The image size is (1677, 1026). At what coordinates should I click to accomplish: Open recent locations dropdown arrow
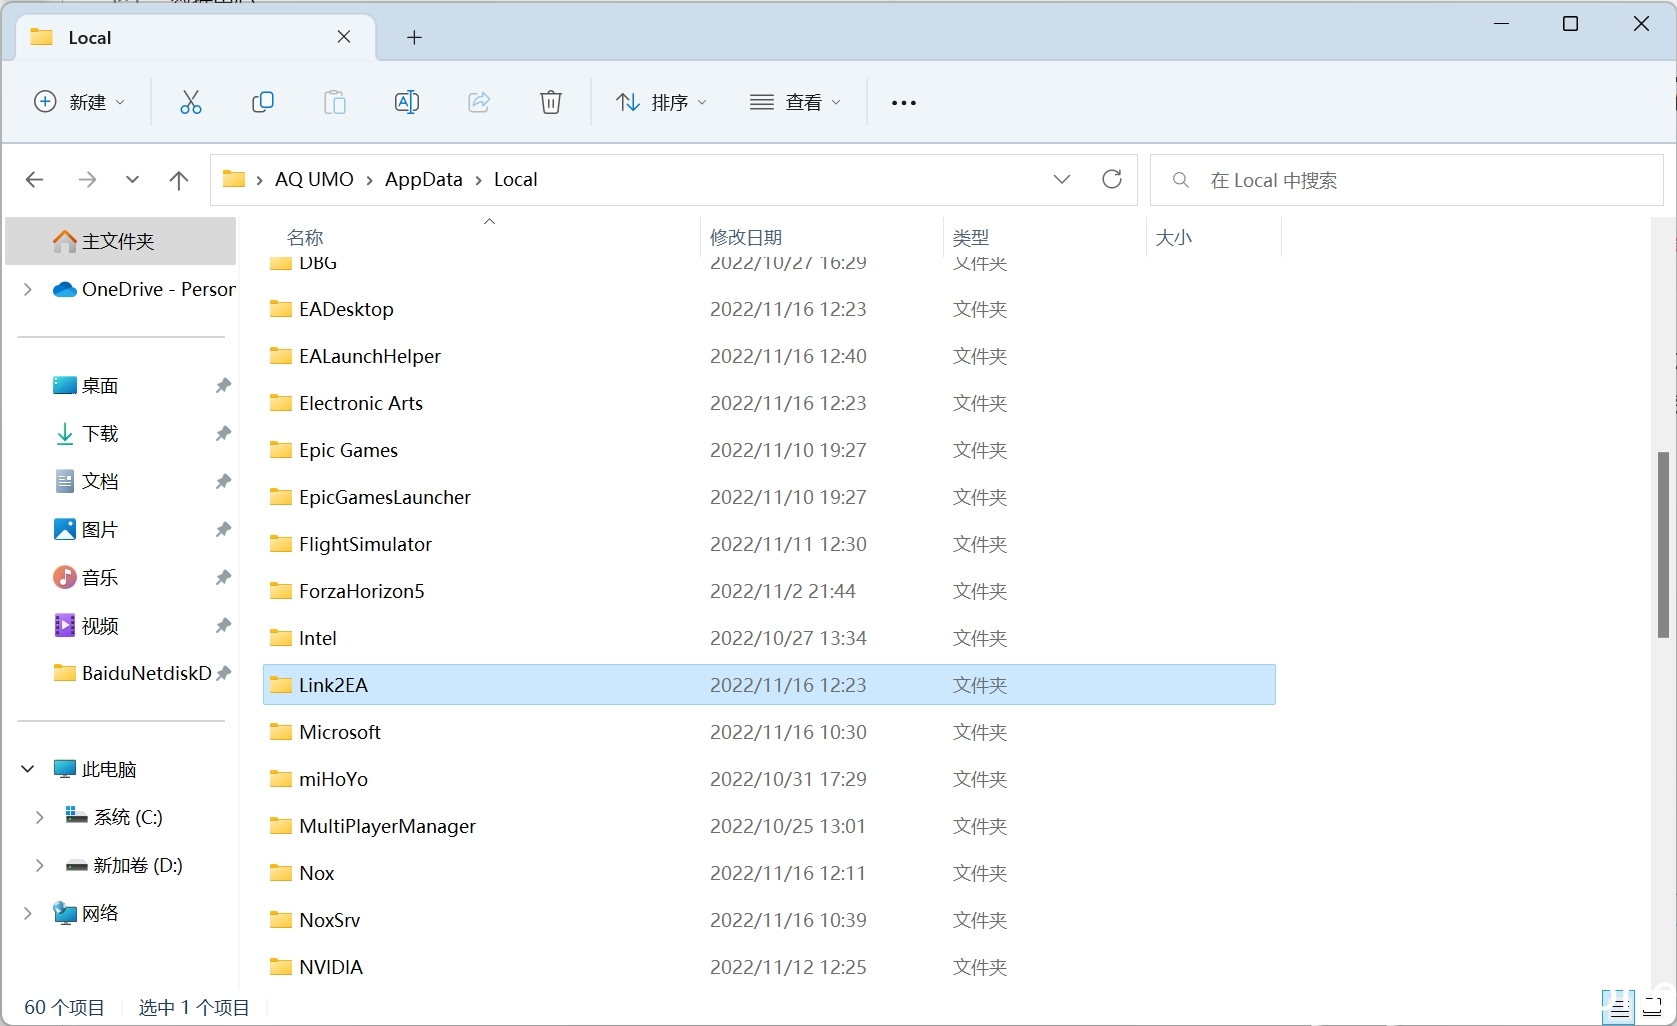132,180
